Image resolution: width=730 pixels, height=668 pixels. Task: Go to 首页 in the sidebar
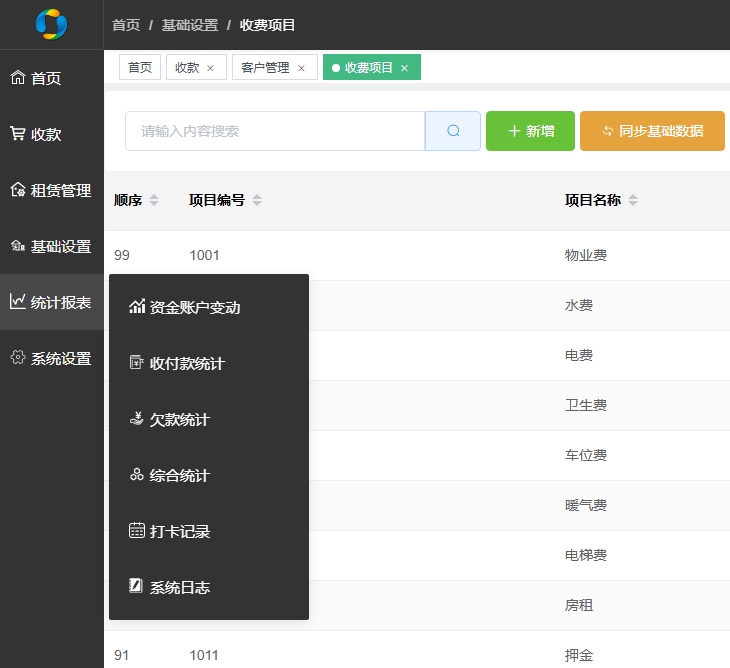coord(46,78)
